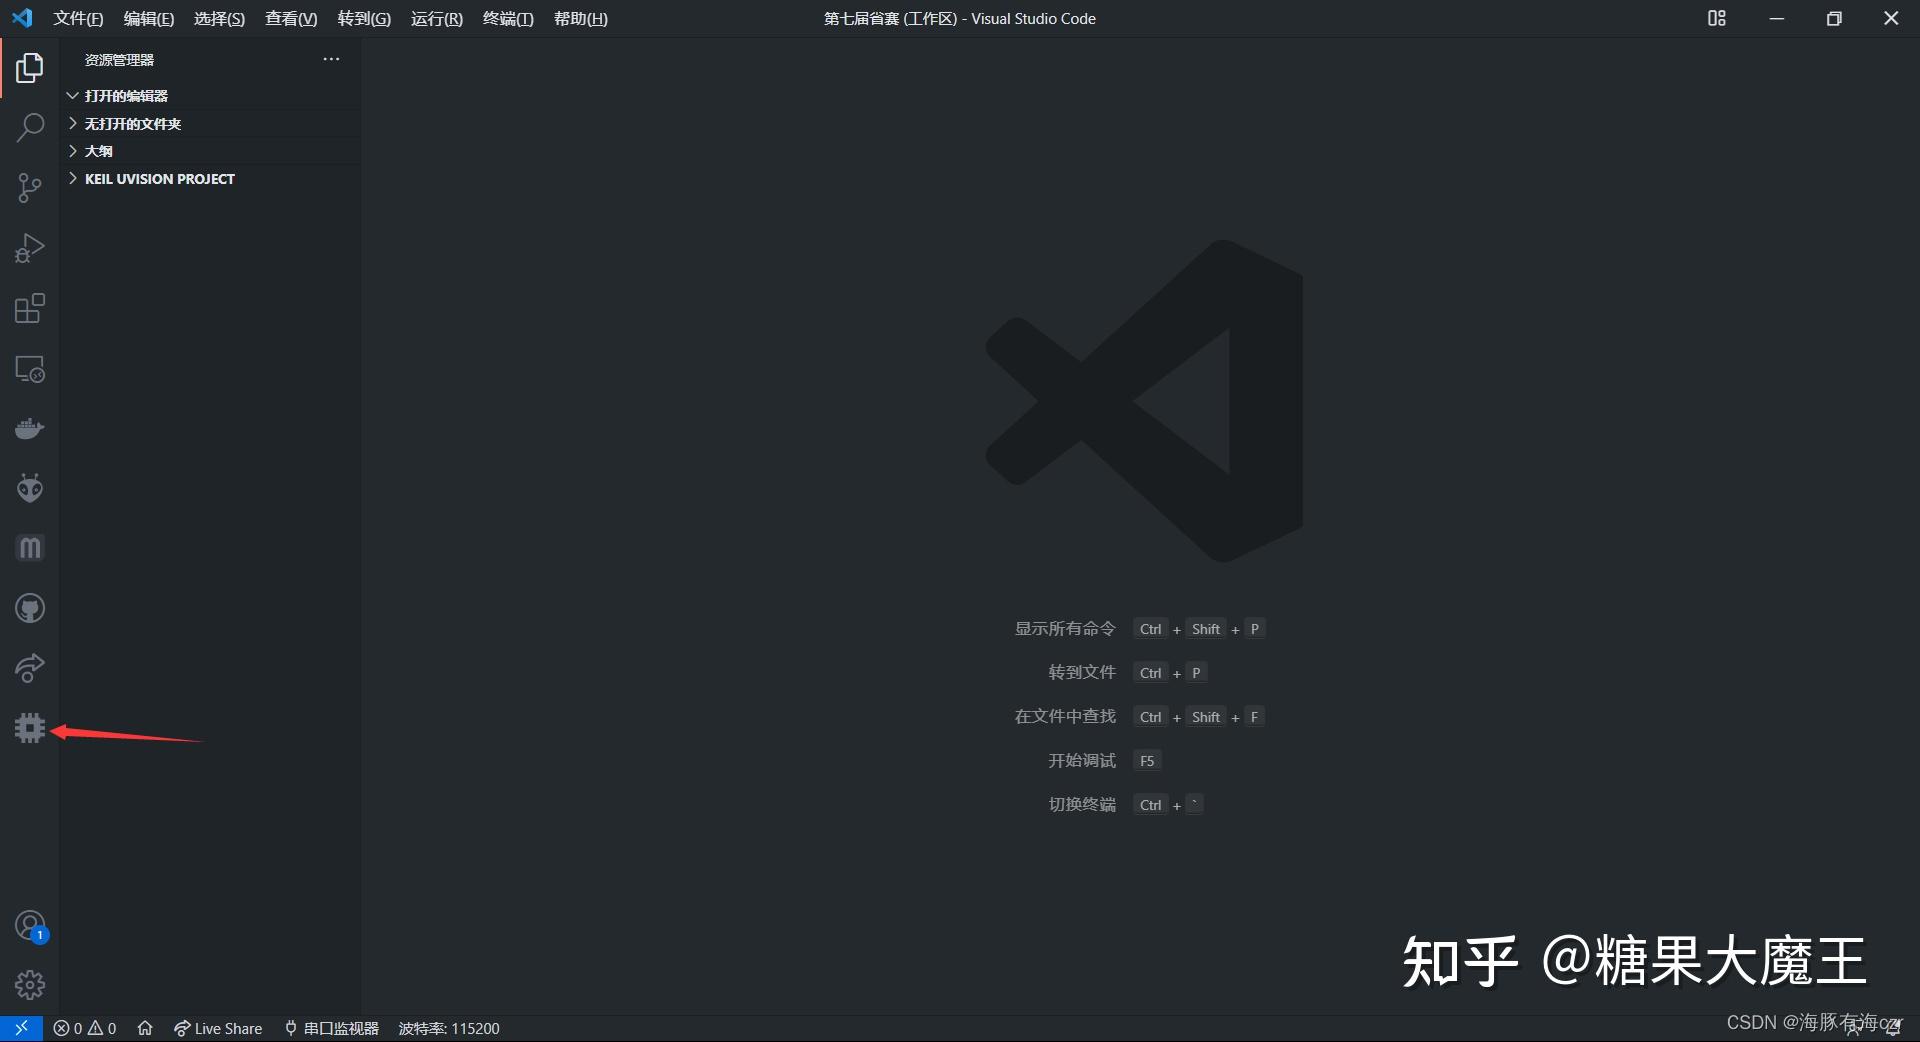Open the Live Share sidebar icon

(30, 668)
